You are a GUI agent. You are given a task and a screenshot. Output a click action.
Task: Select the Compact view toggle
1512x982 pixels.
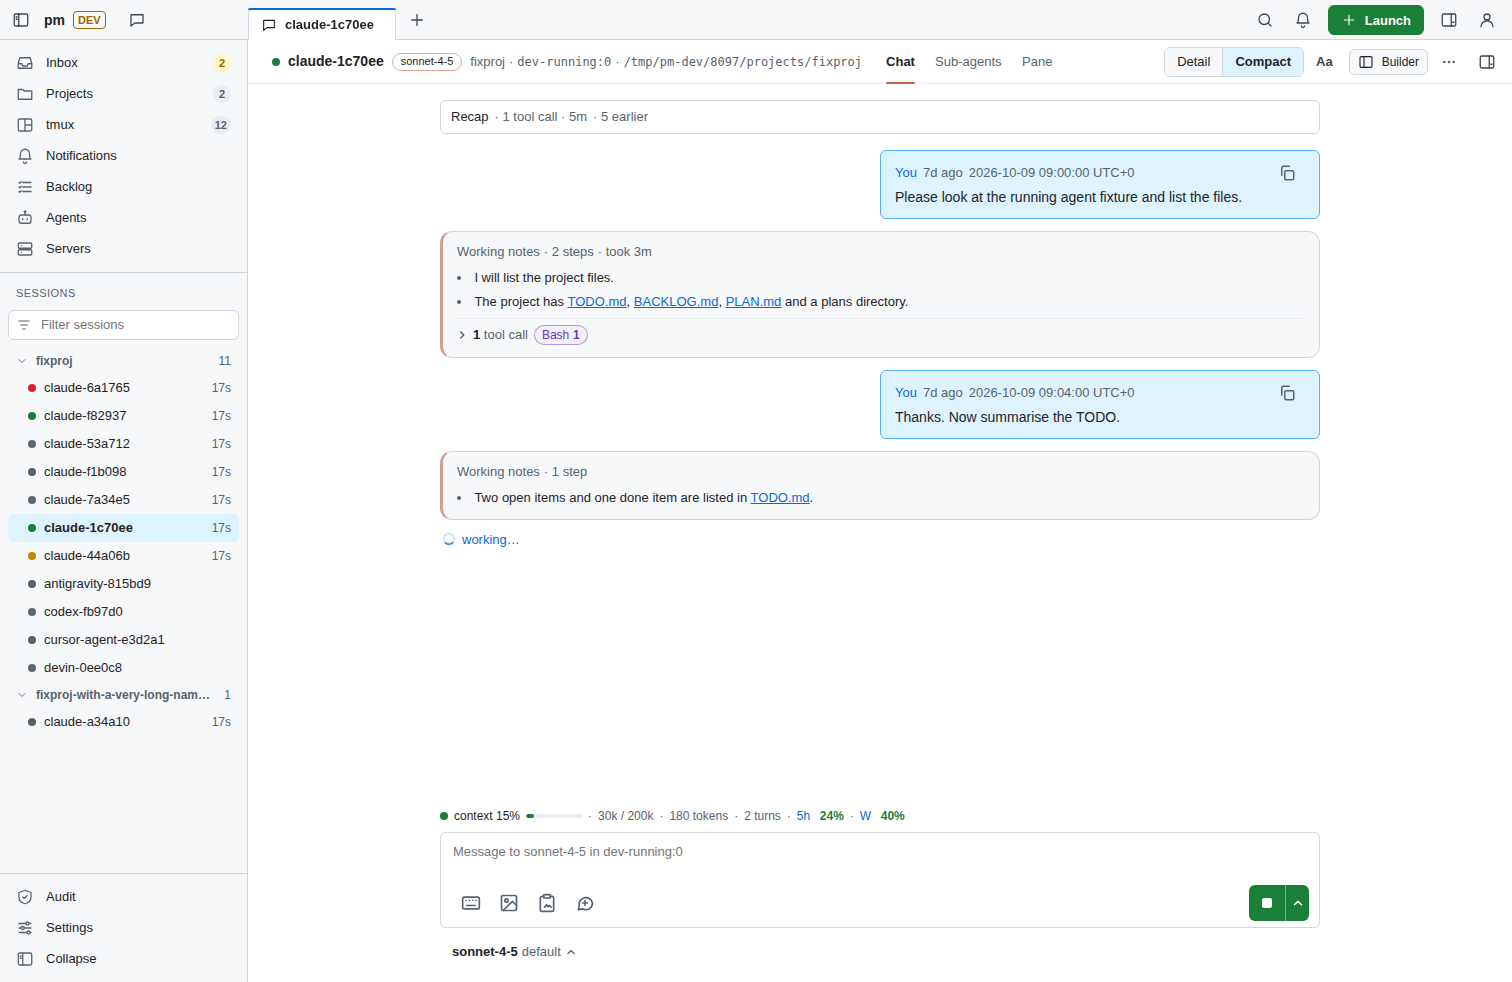(x=1263, y=62)
